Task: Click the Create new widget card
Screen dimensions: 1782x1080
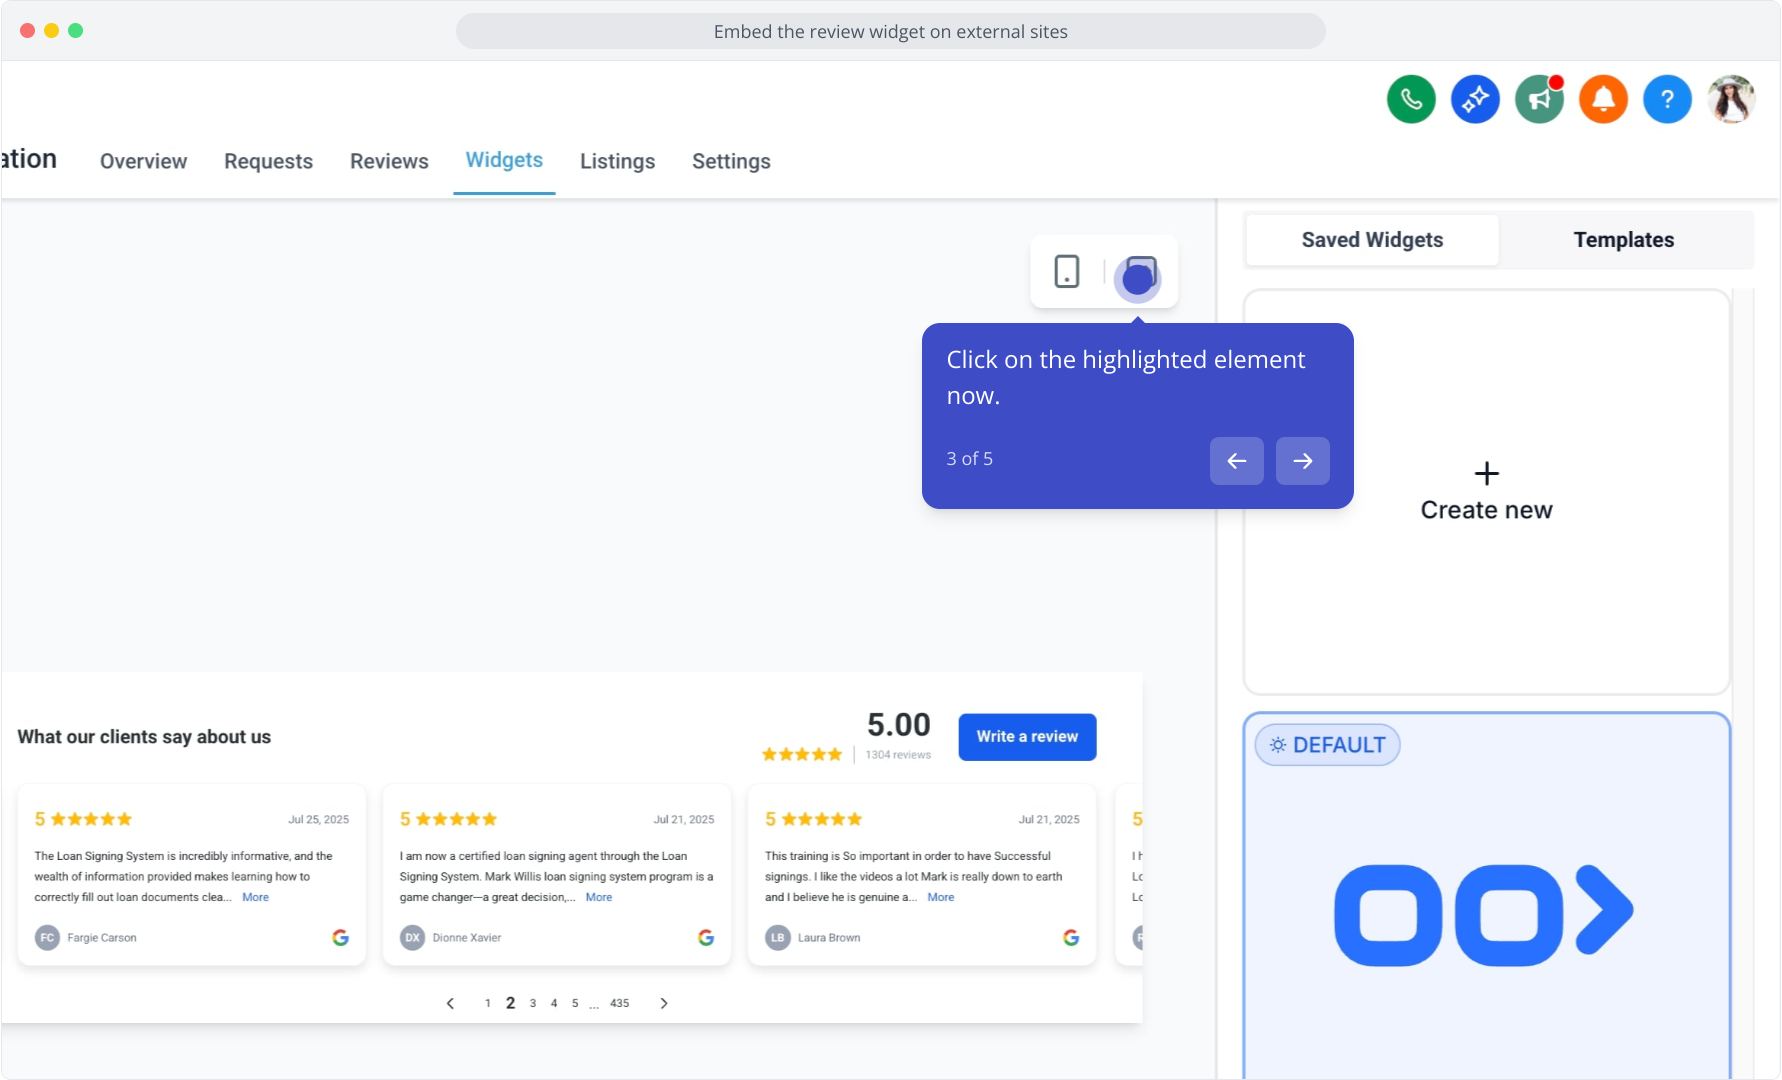Action: click(1486, 492)
